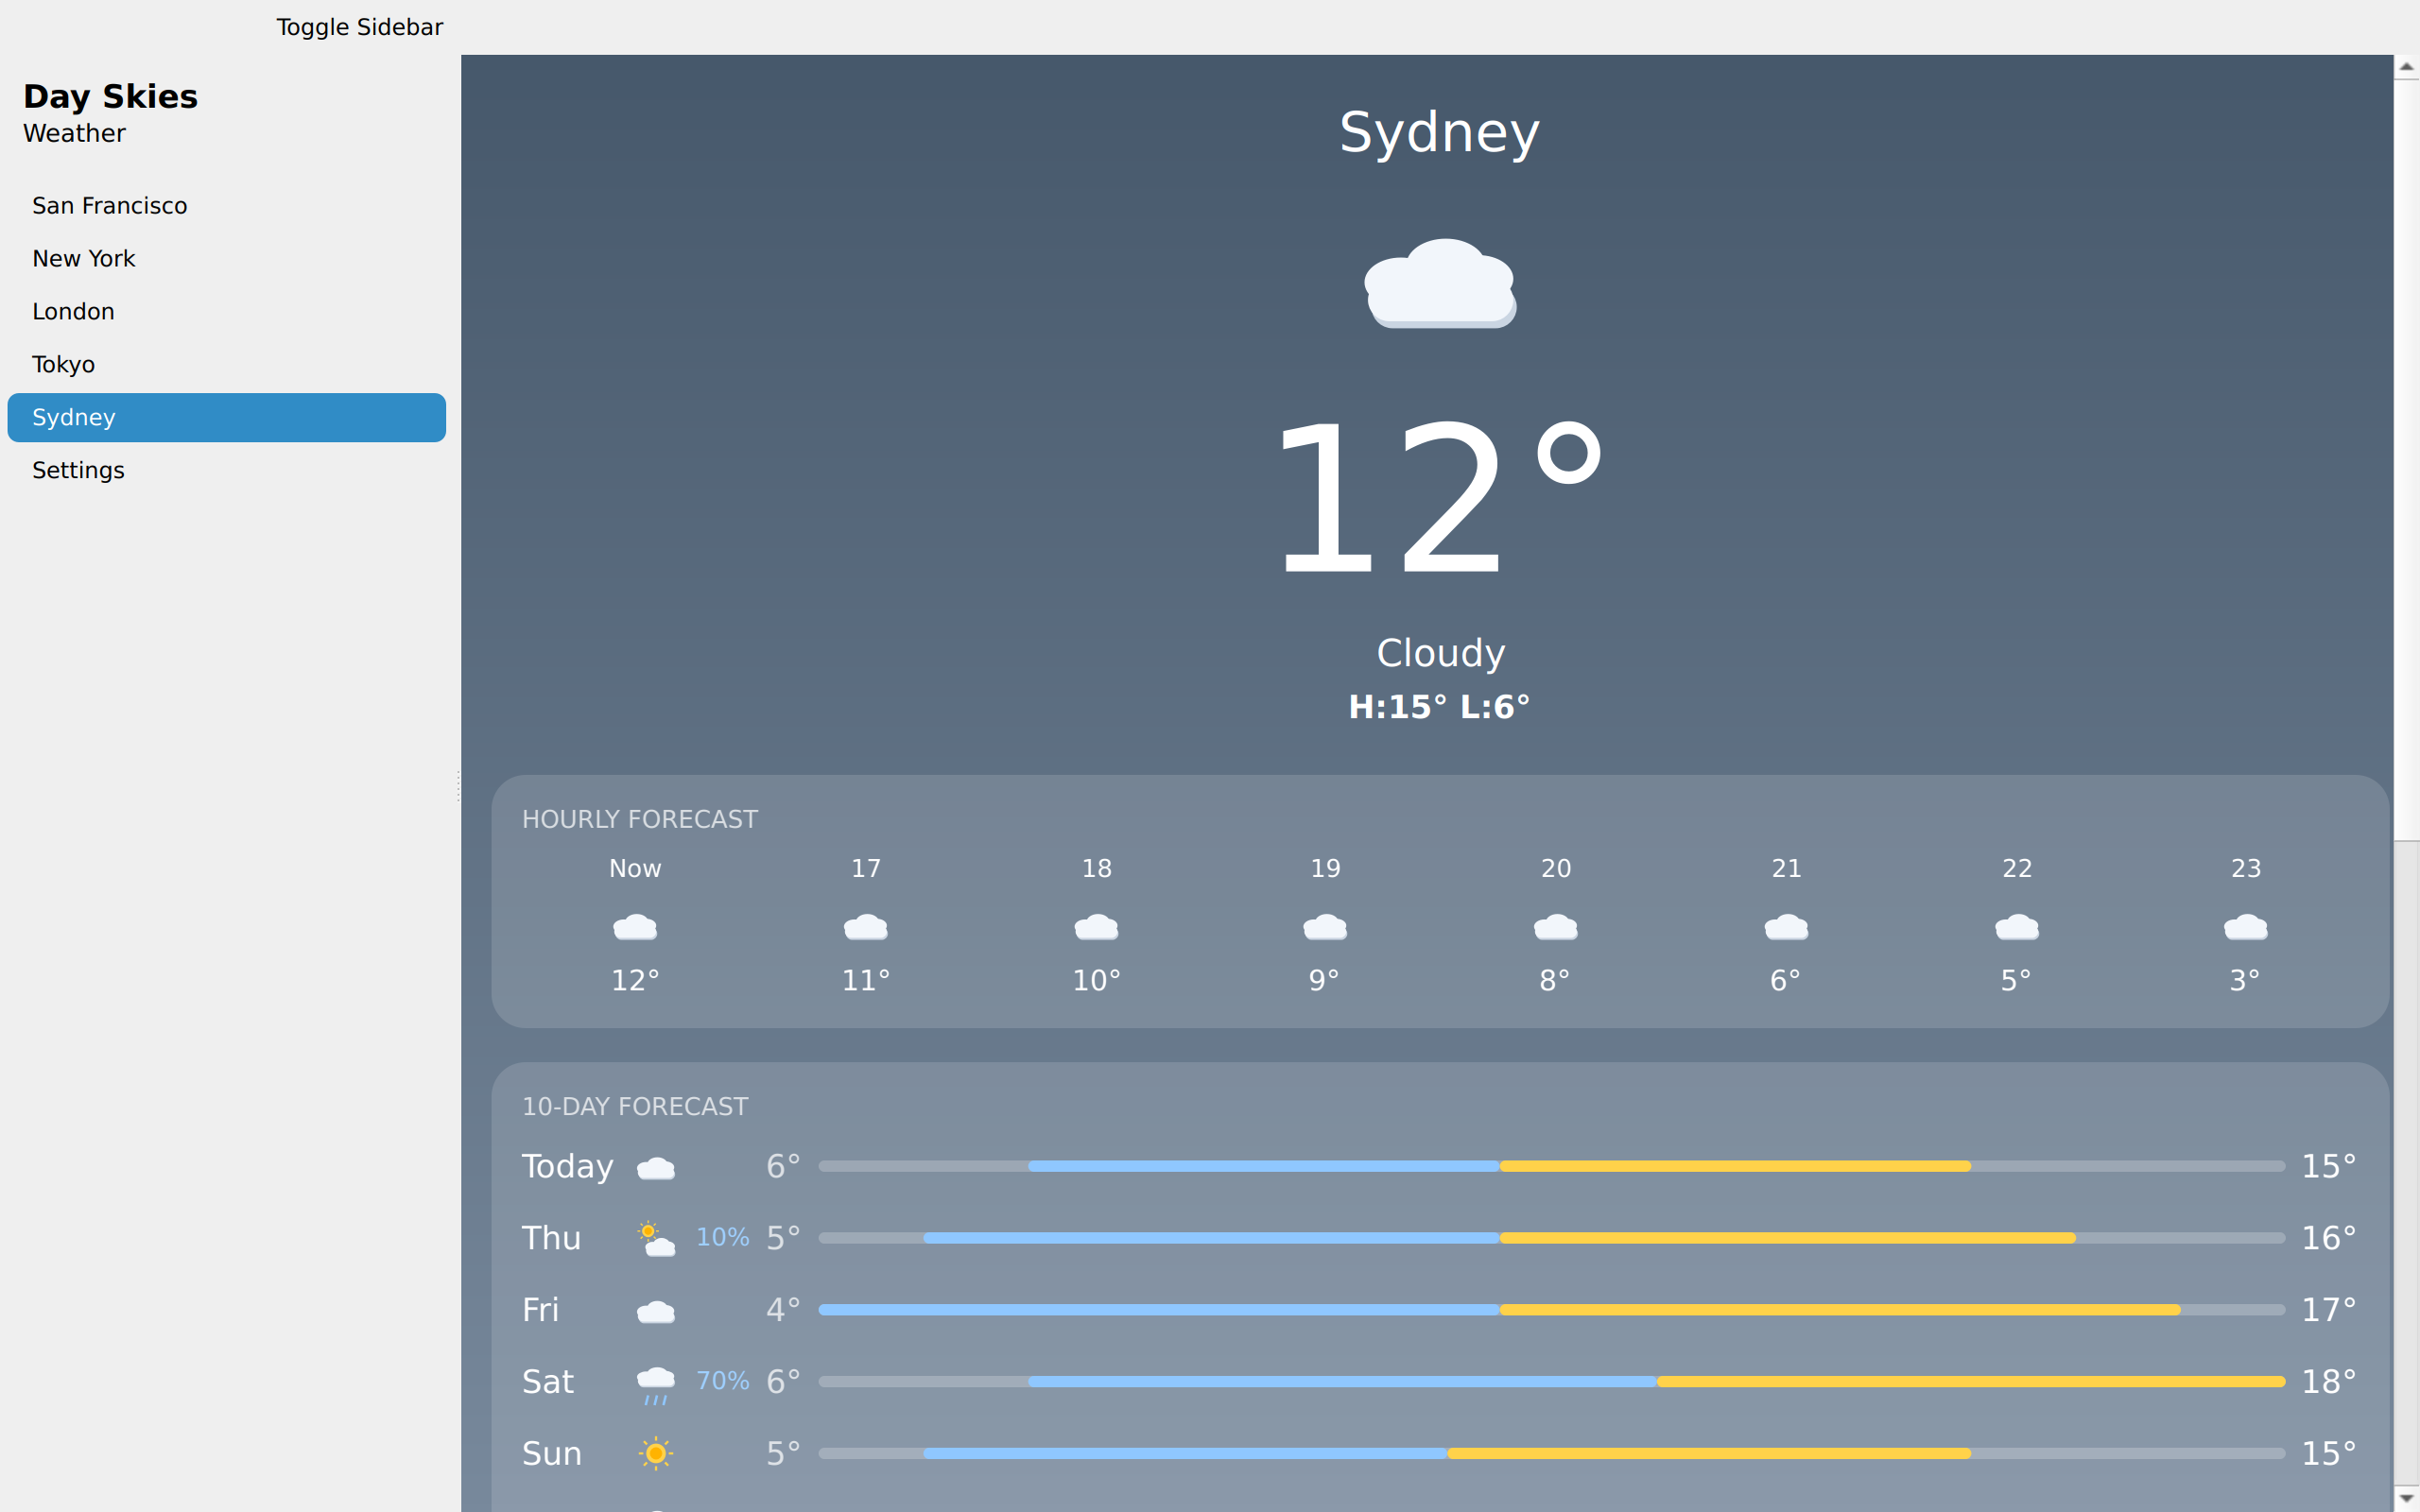Click the HOURLY FORECAST heading
This screenshot has height=1512, width=2420.
tap(640, 819)
